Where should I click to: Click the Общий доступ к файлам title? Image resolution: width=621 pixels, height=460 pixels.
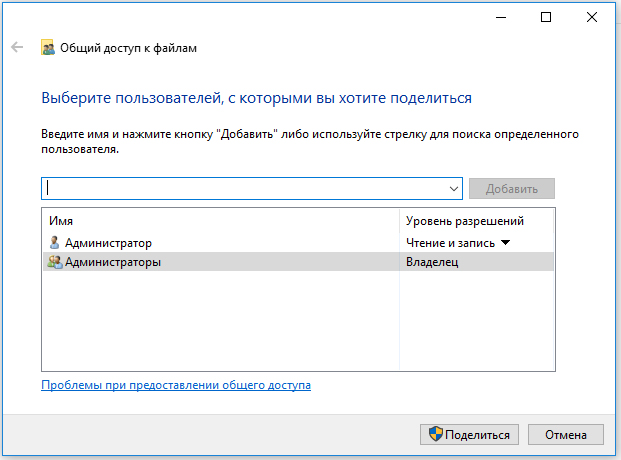pos(128,48)
